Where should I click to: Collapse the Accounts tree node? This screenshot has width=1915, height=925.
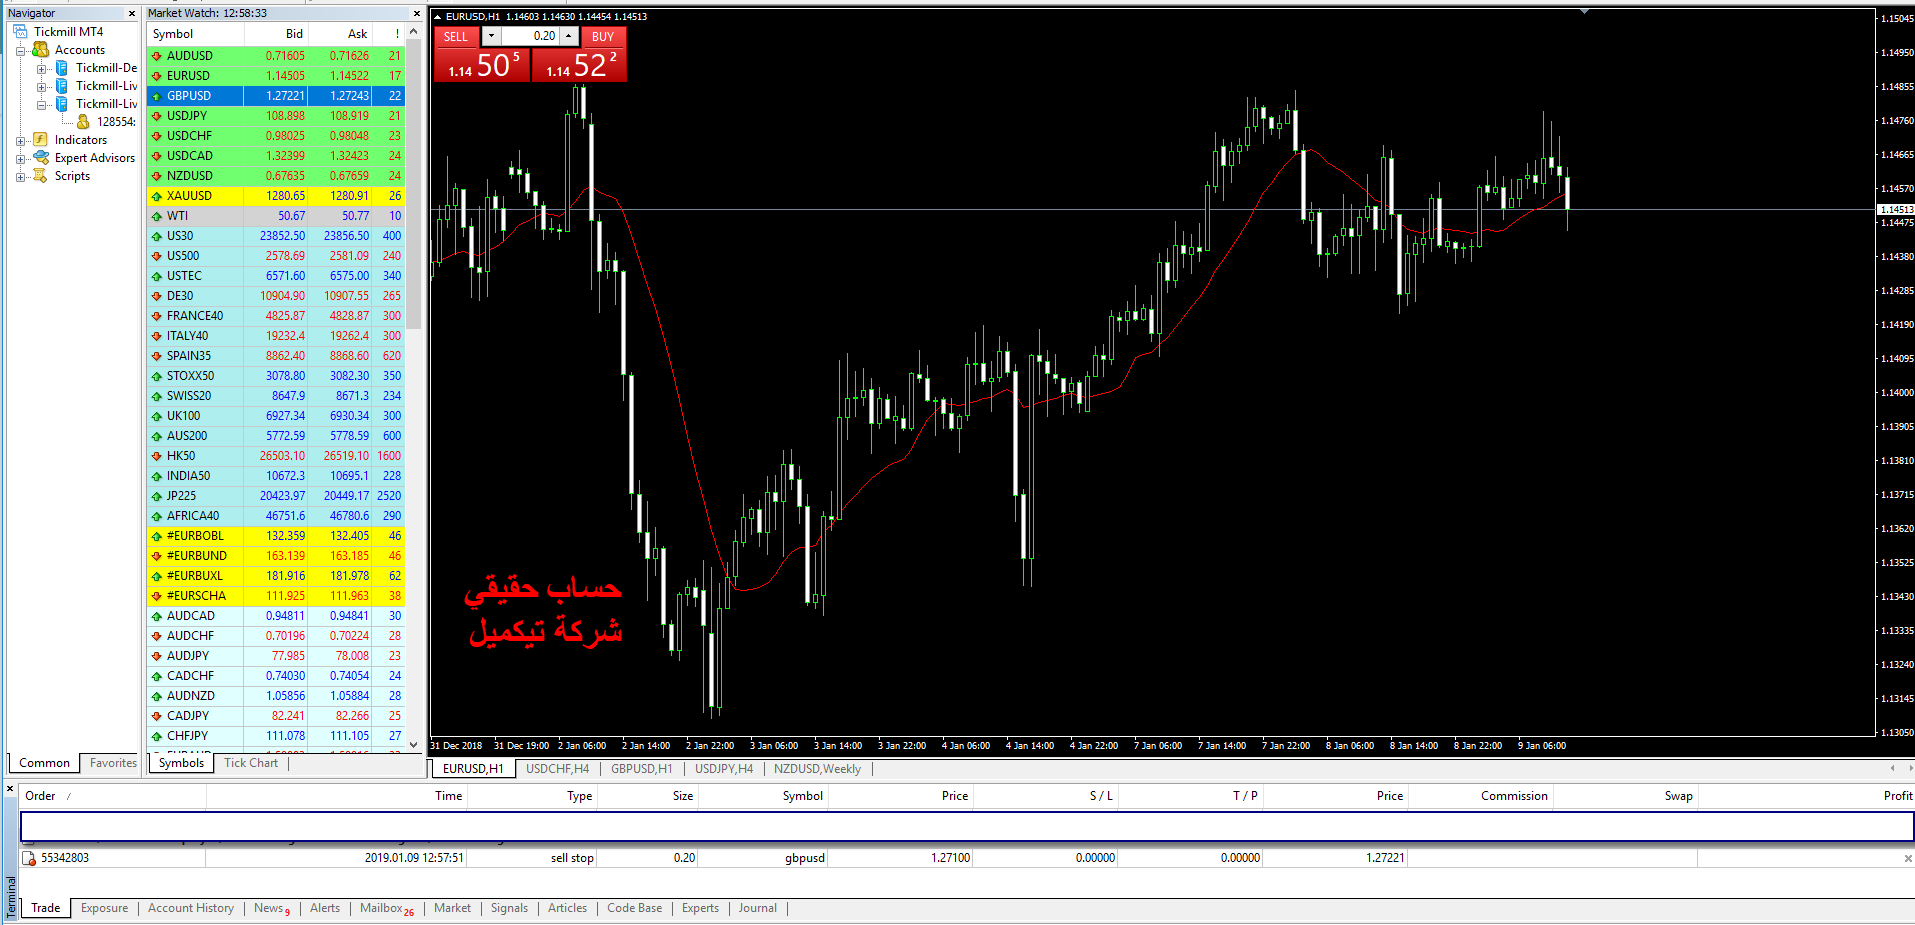[20, 50]
